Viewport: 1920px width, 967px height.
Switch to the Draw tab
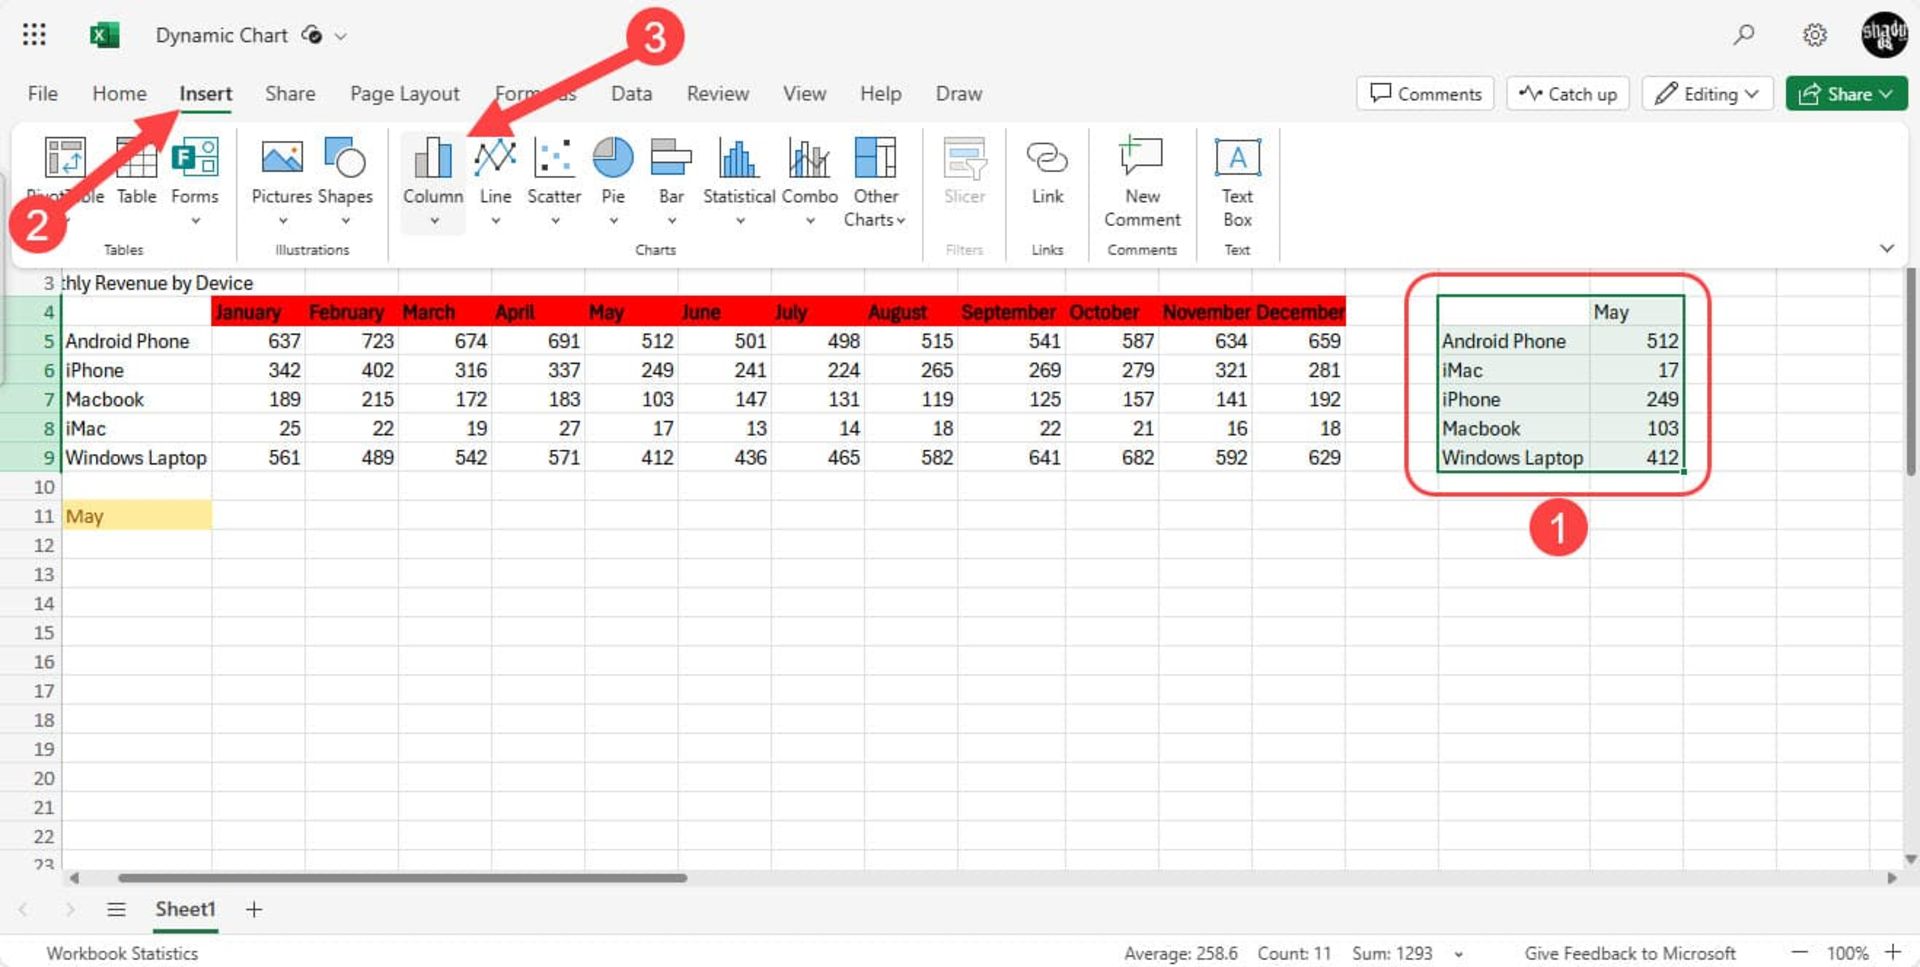(958, 93)
